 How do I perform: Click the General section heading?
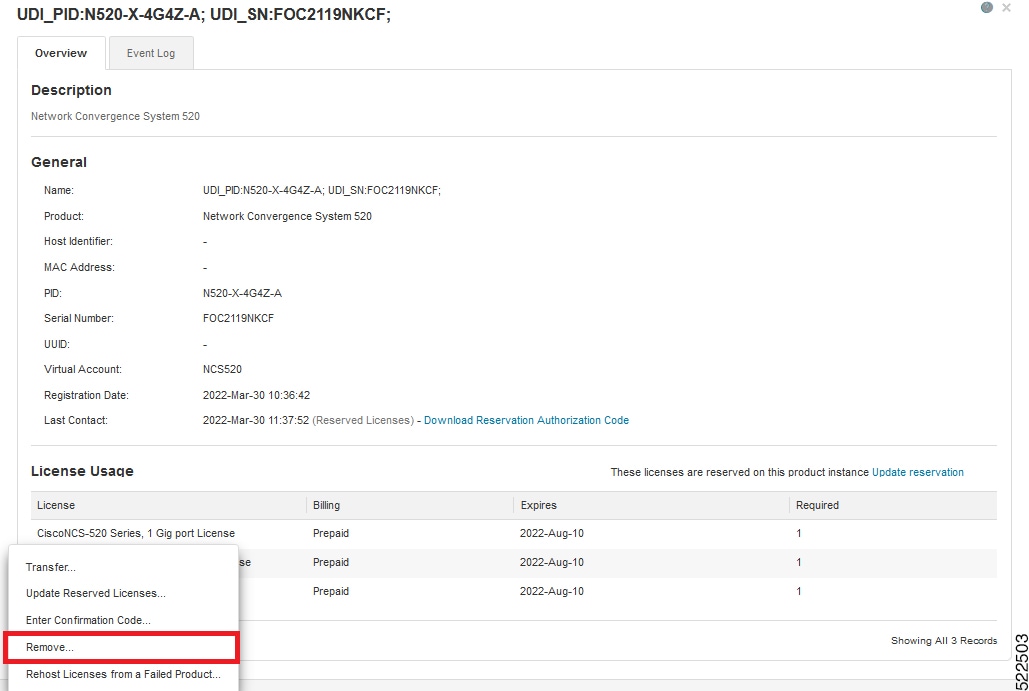pos(59,162)
